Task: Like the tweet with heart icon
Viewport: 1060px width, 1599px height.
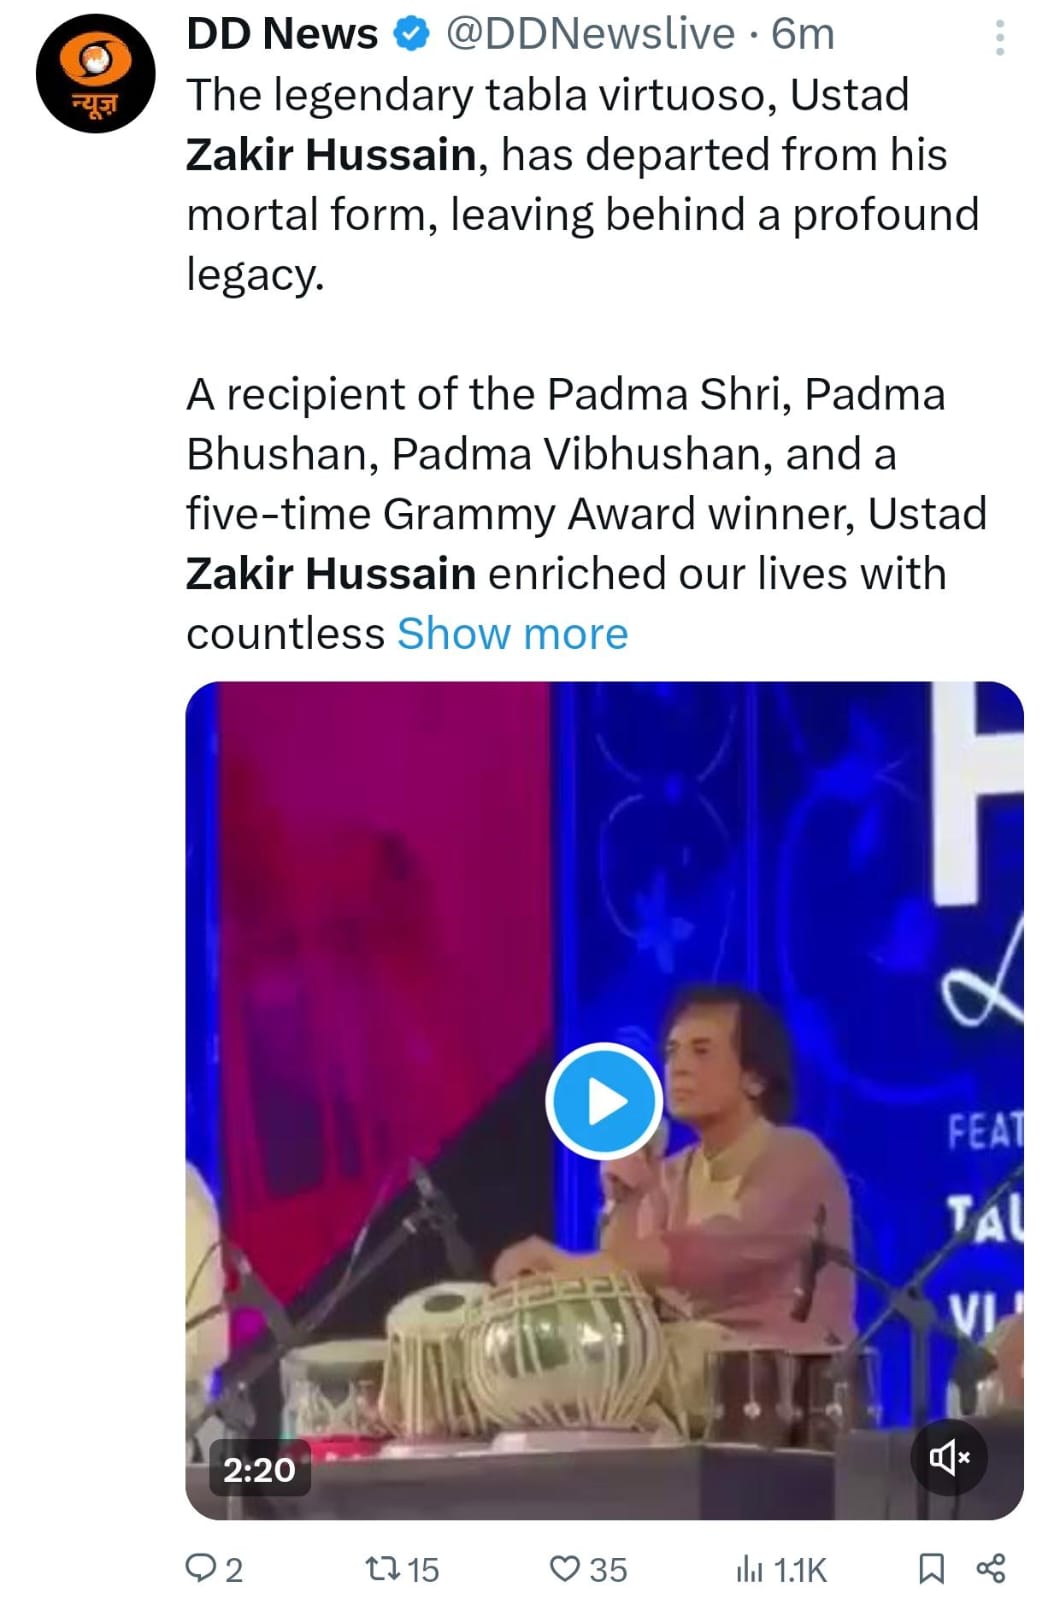Action: pyautogui.click(x=565, y=1568)
